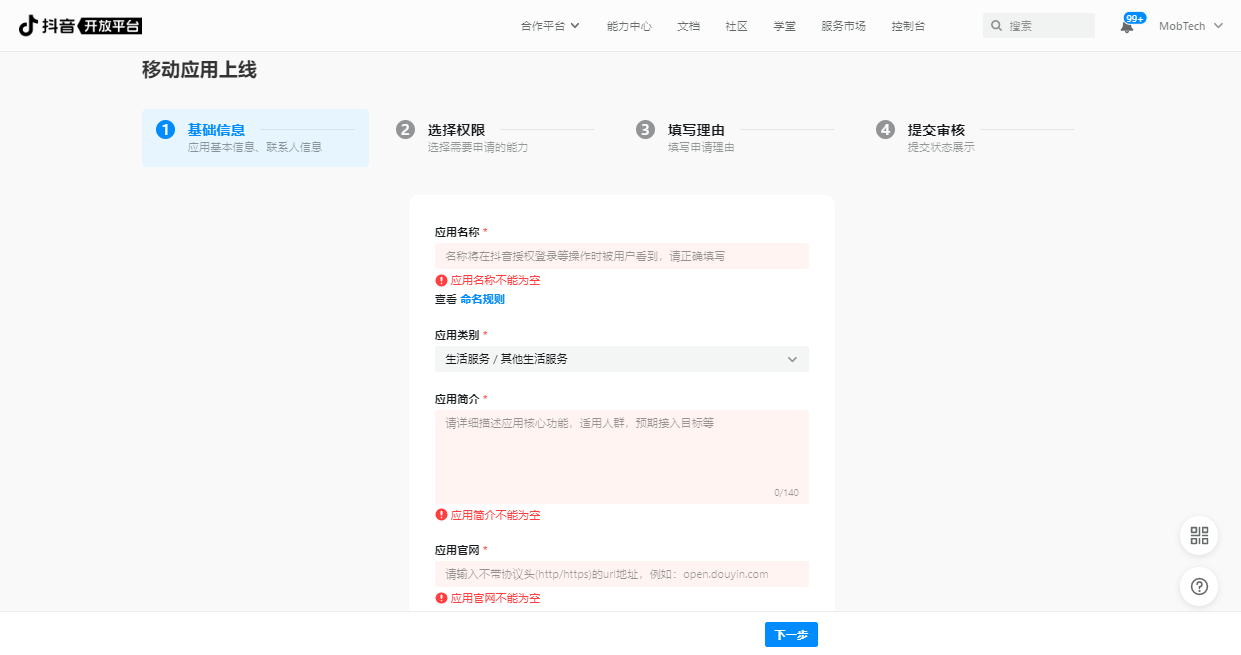The height and width of the screenshot is (655, 1241).
Task: Open the 命名规则 link
Action: (482, 299)
